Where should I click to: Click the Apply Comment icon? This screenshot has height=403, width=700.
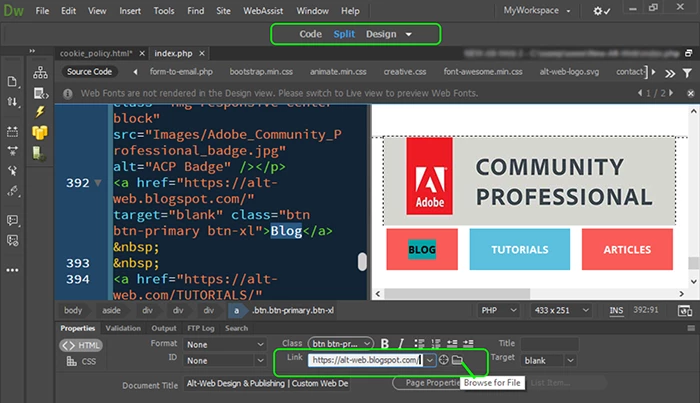pyautogui.click(x=12, y=220)
